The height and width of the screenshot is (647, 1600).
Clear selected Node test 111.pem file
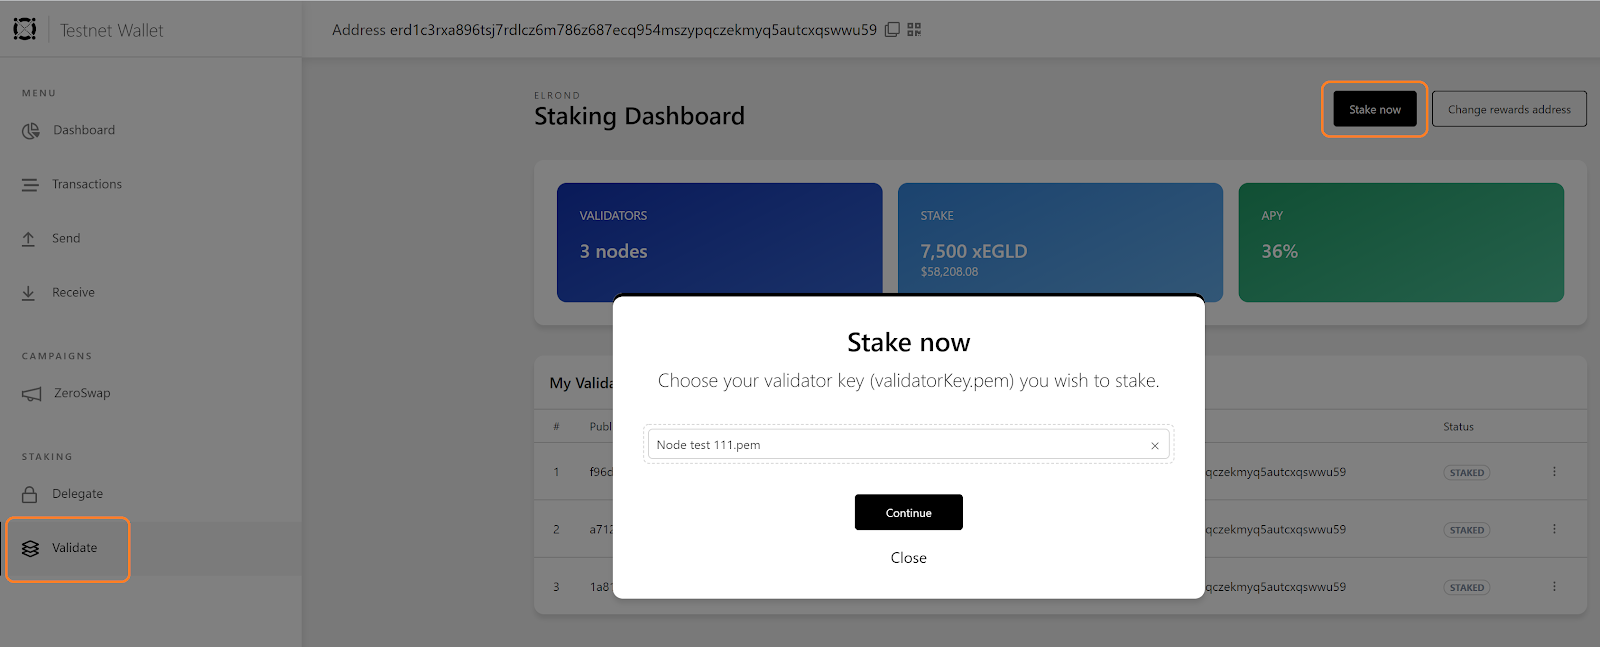1155,446
